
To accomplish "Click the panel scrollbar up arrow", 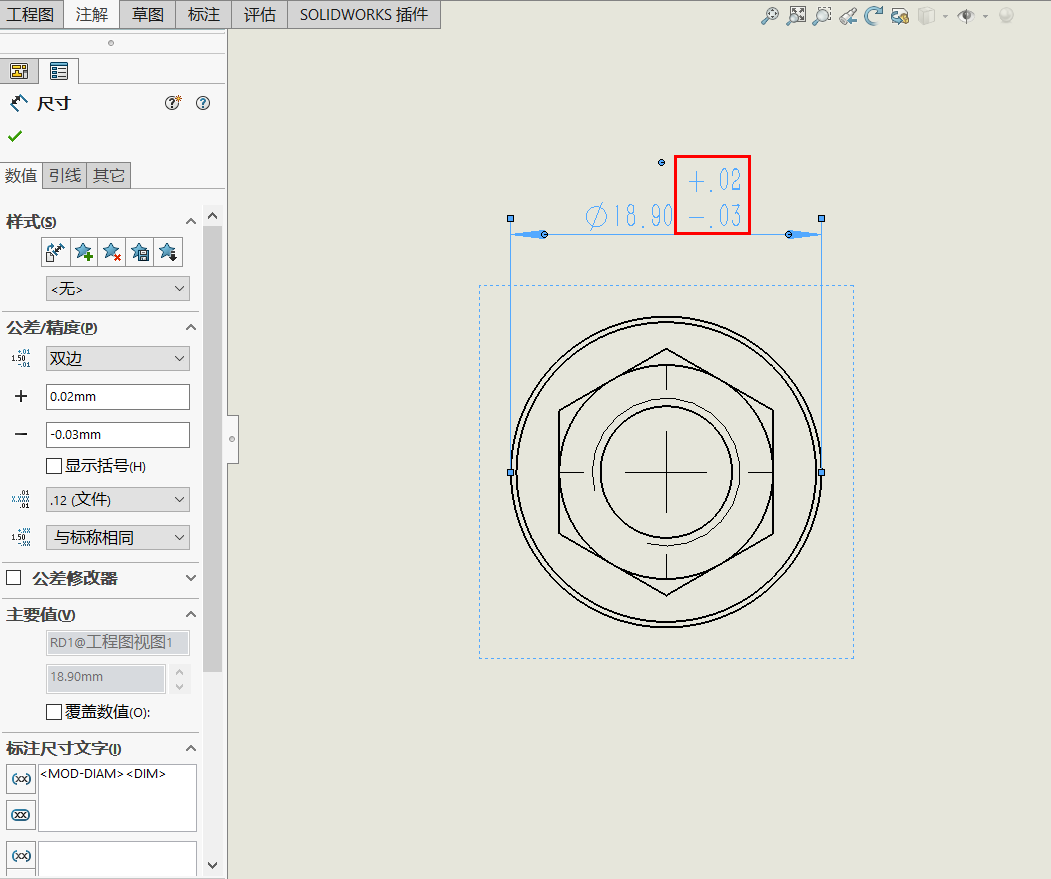I will point(212,215).
